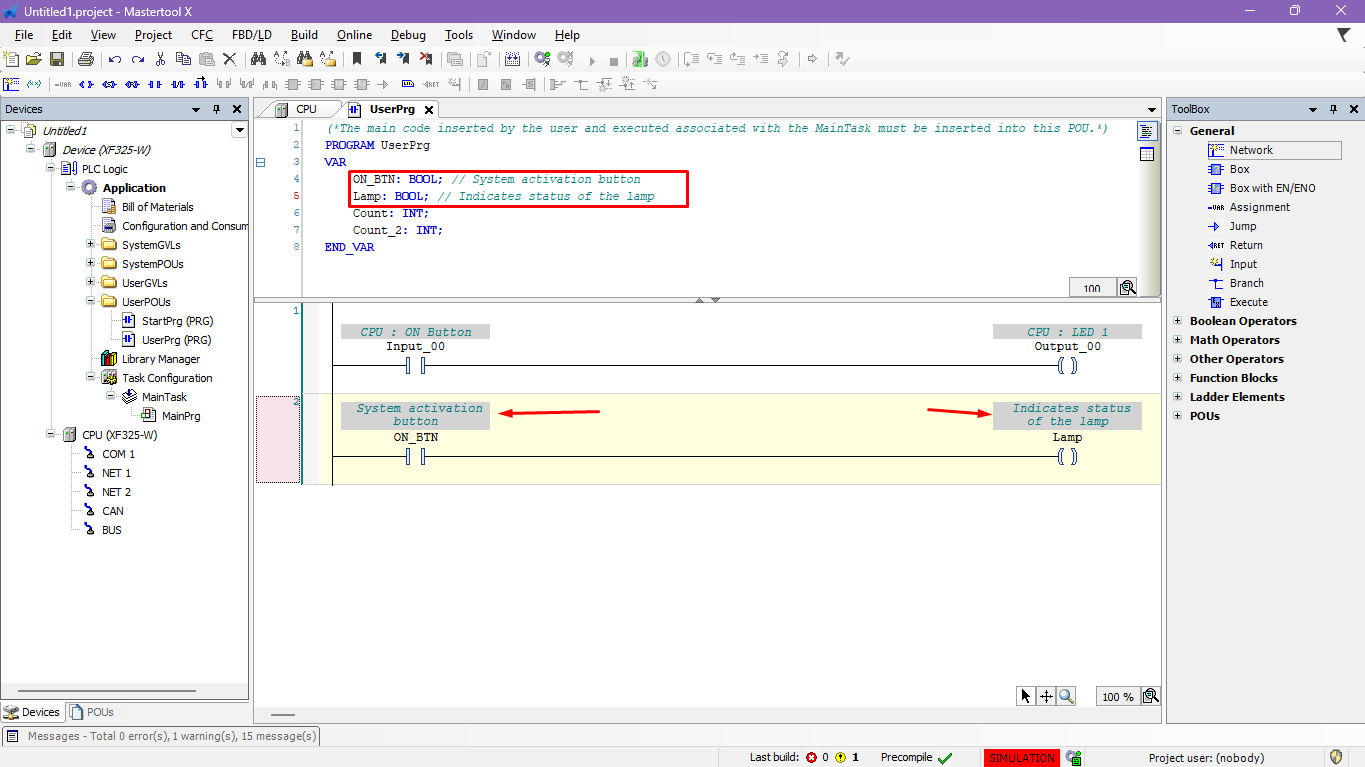Click the red SIMULATION status indicator
The height and width of the screenshot is (767, 1365).
click(x=1021, y=758)
